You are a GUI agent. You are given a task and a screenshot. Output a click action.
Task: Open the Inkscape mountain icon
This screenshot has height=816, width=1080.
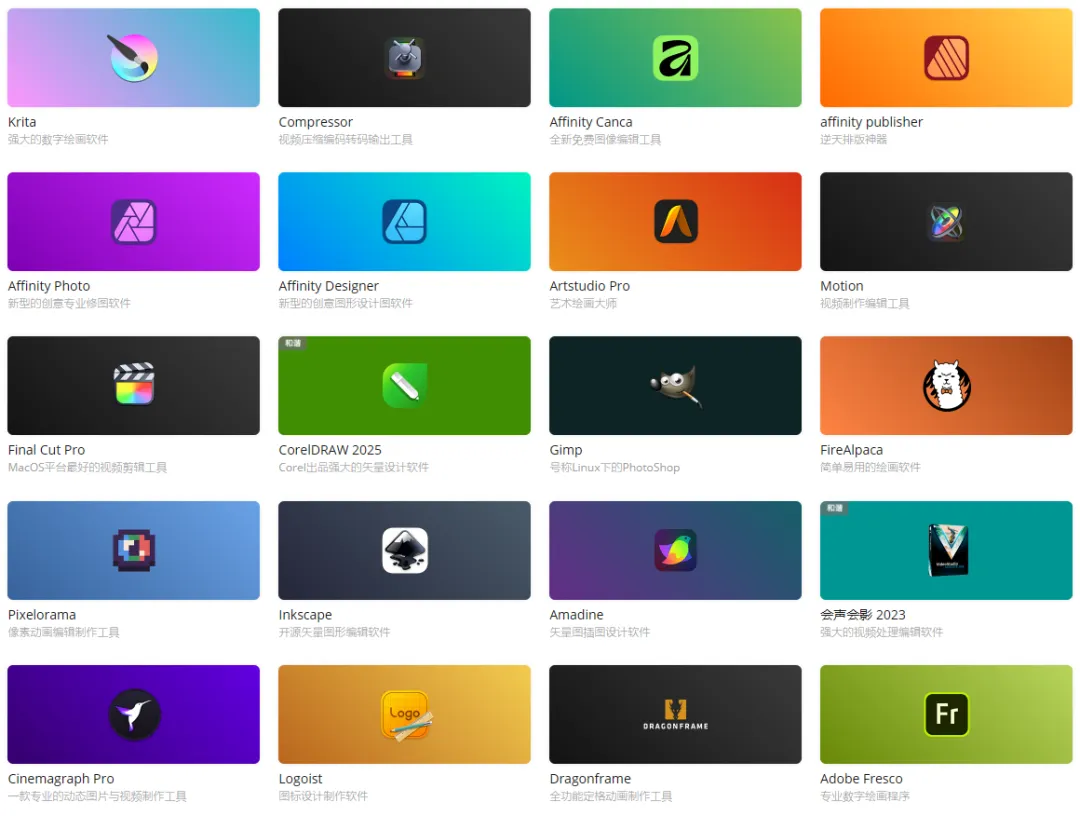click(x=404, y=550)
